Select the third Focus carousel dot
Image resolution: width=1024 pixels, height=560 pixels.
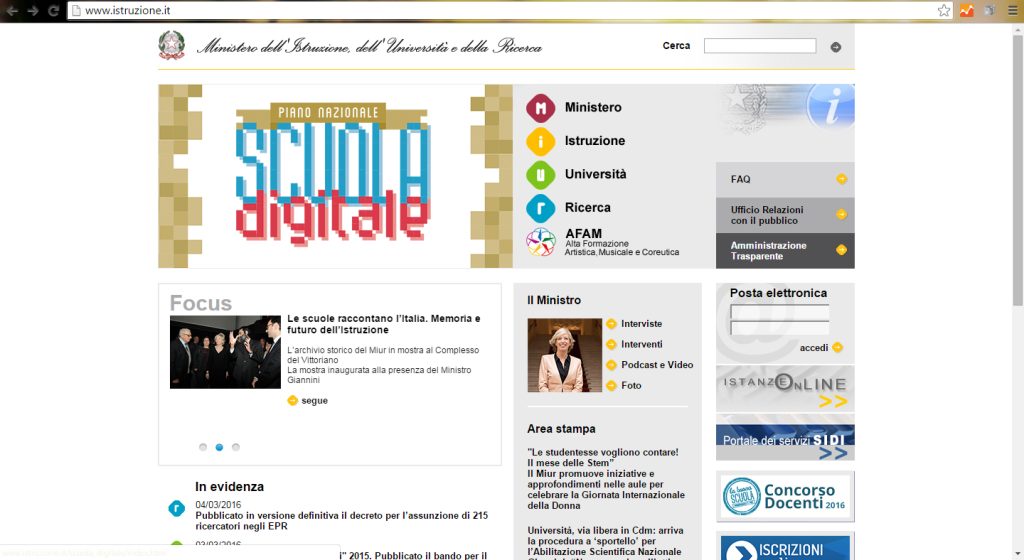[236, 447]
